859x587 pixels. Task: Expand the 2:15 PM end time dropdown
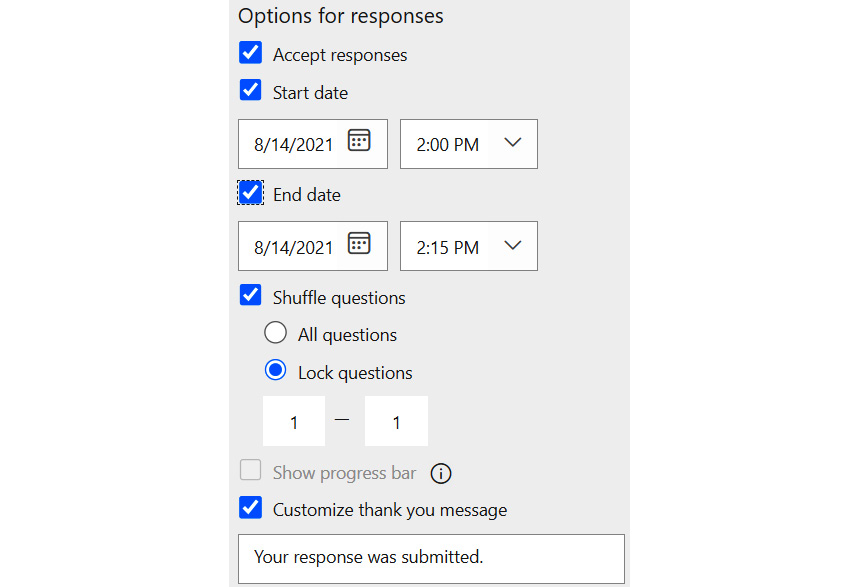469,246
